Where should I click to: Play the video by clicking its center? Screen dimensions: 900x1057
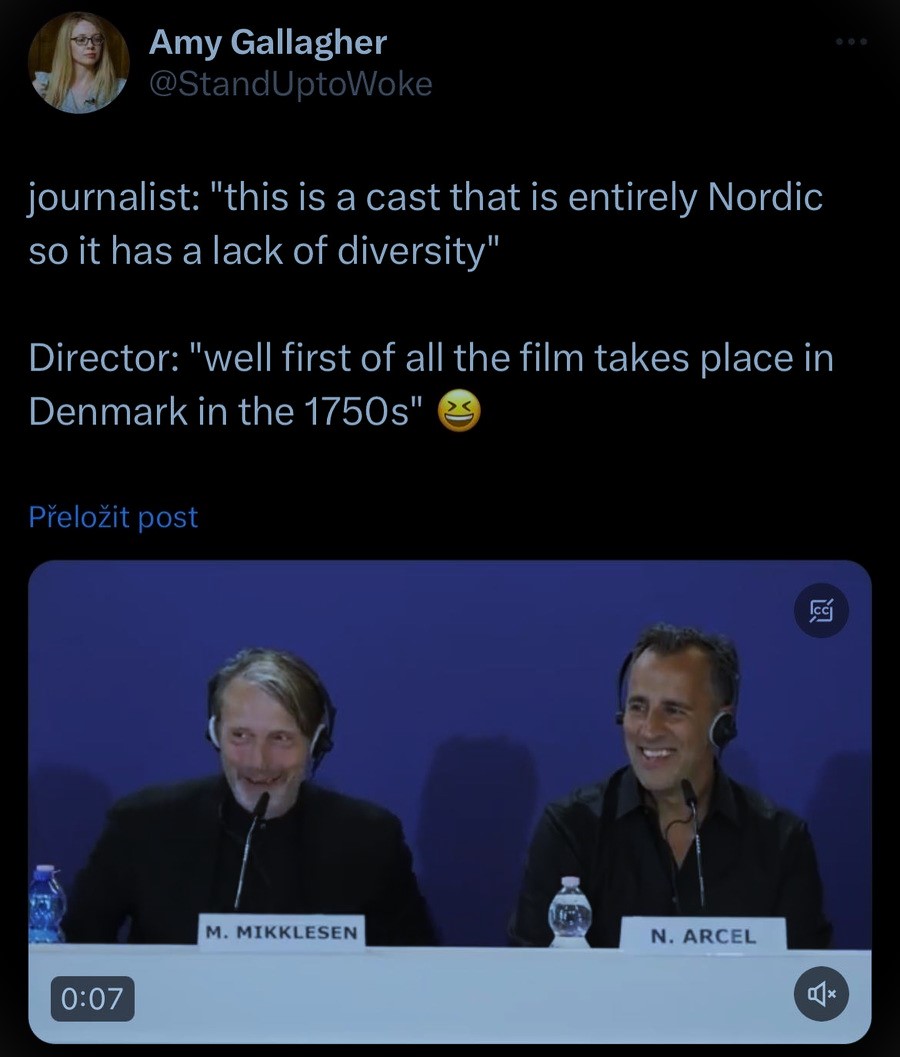450,800
